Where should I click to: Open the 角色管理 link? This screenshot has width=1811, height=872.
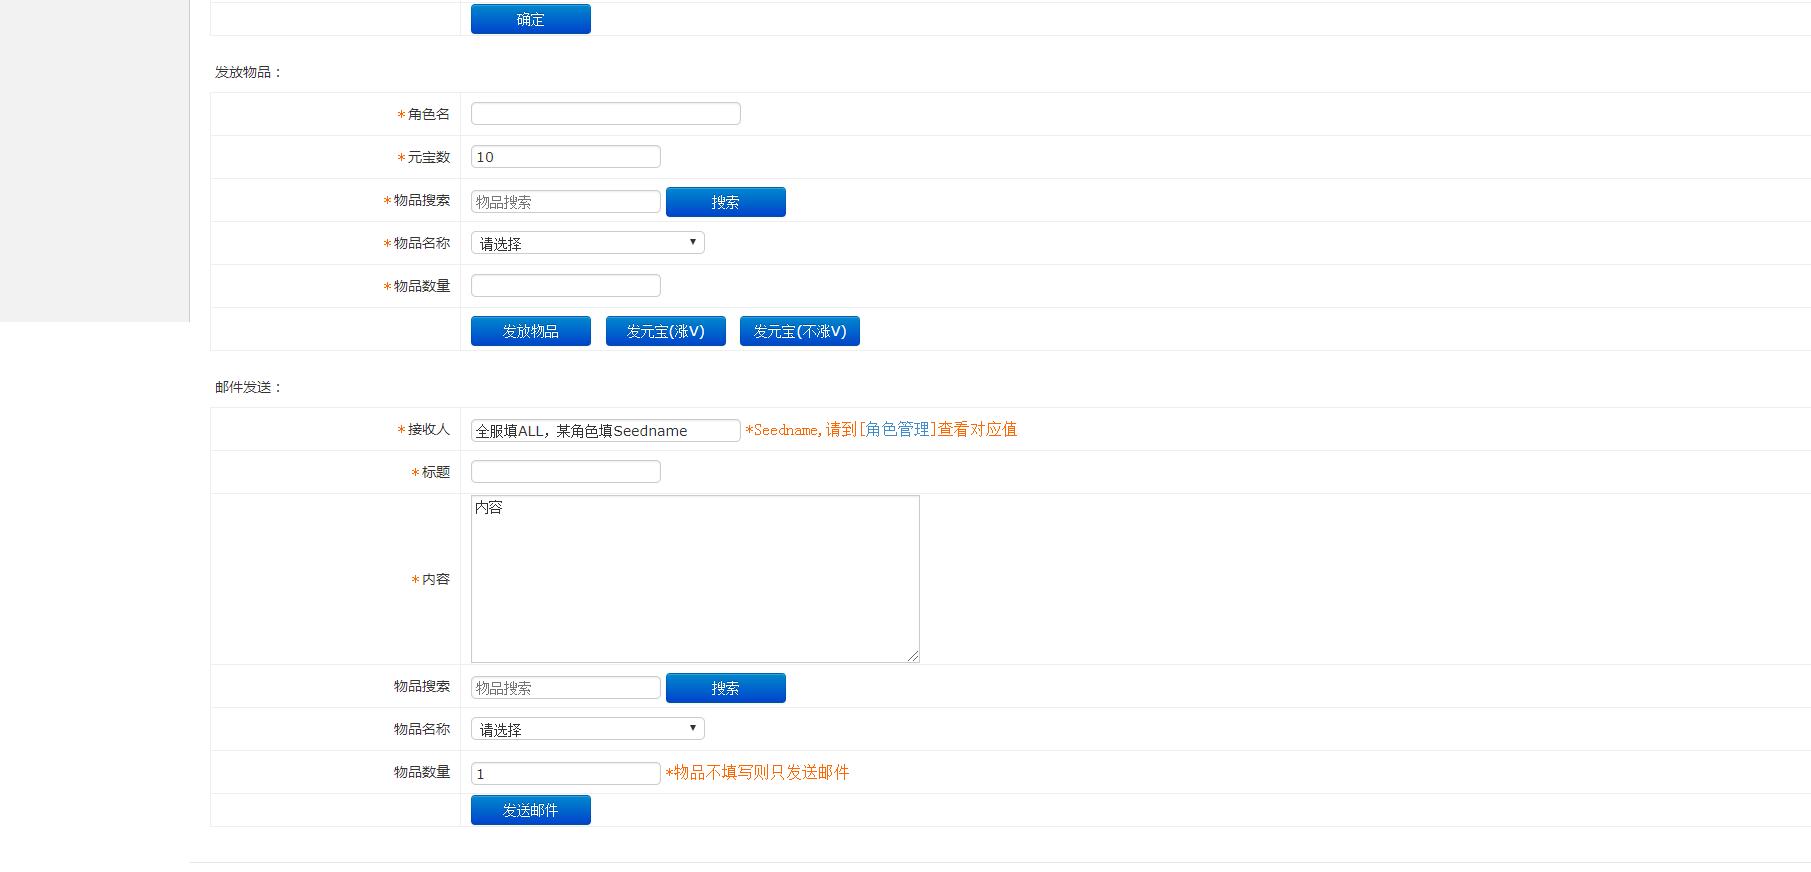(x=897, y=429)
